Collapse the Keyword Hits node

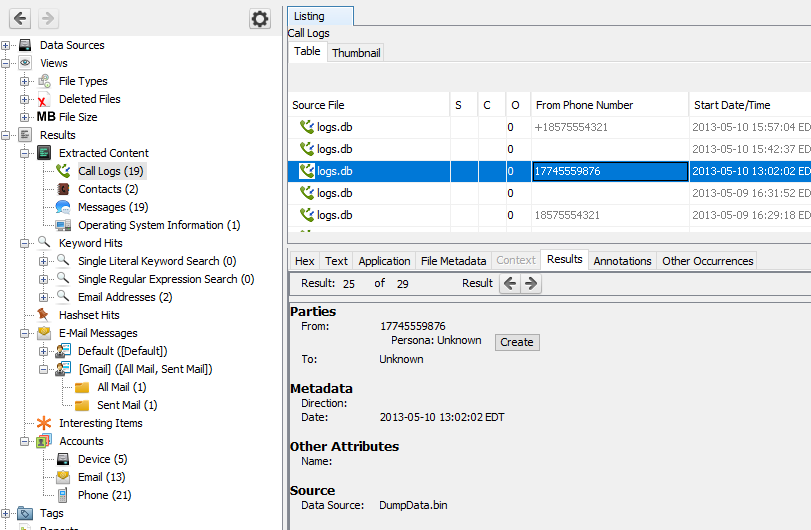tap(25, 243)
